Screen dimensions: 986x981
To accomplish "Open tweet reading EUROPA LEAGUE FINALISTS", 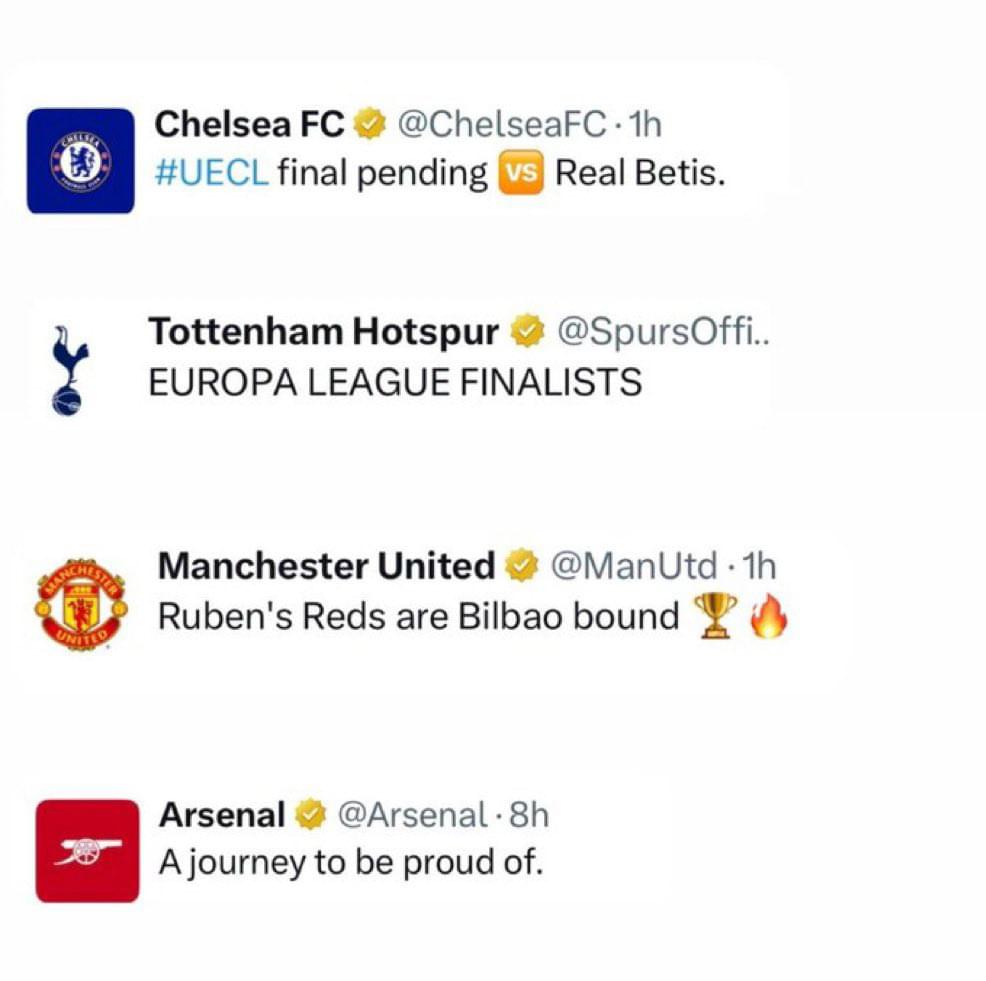I will [395, 382].
